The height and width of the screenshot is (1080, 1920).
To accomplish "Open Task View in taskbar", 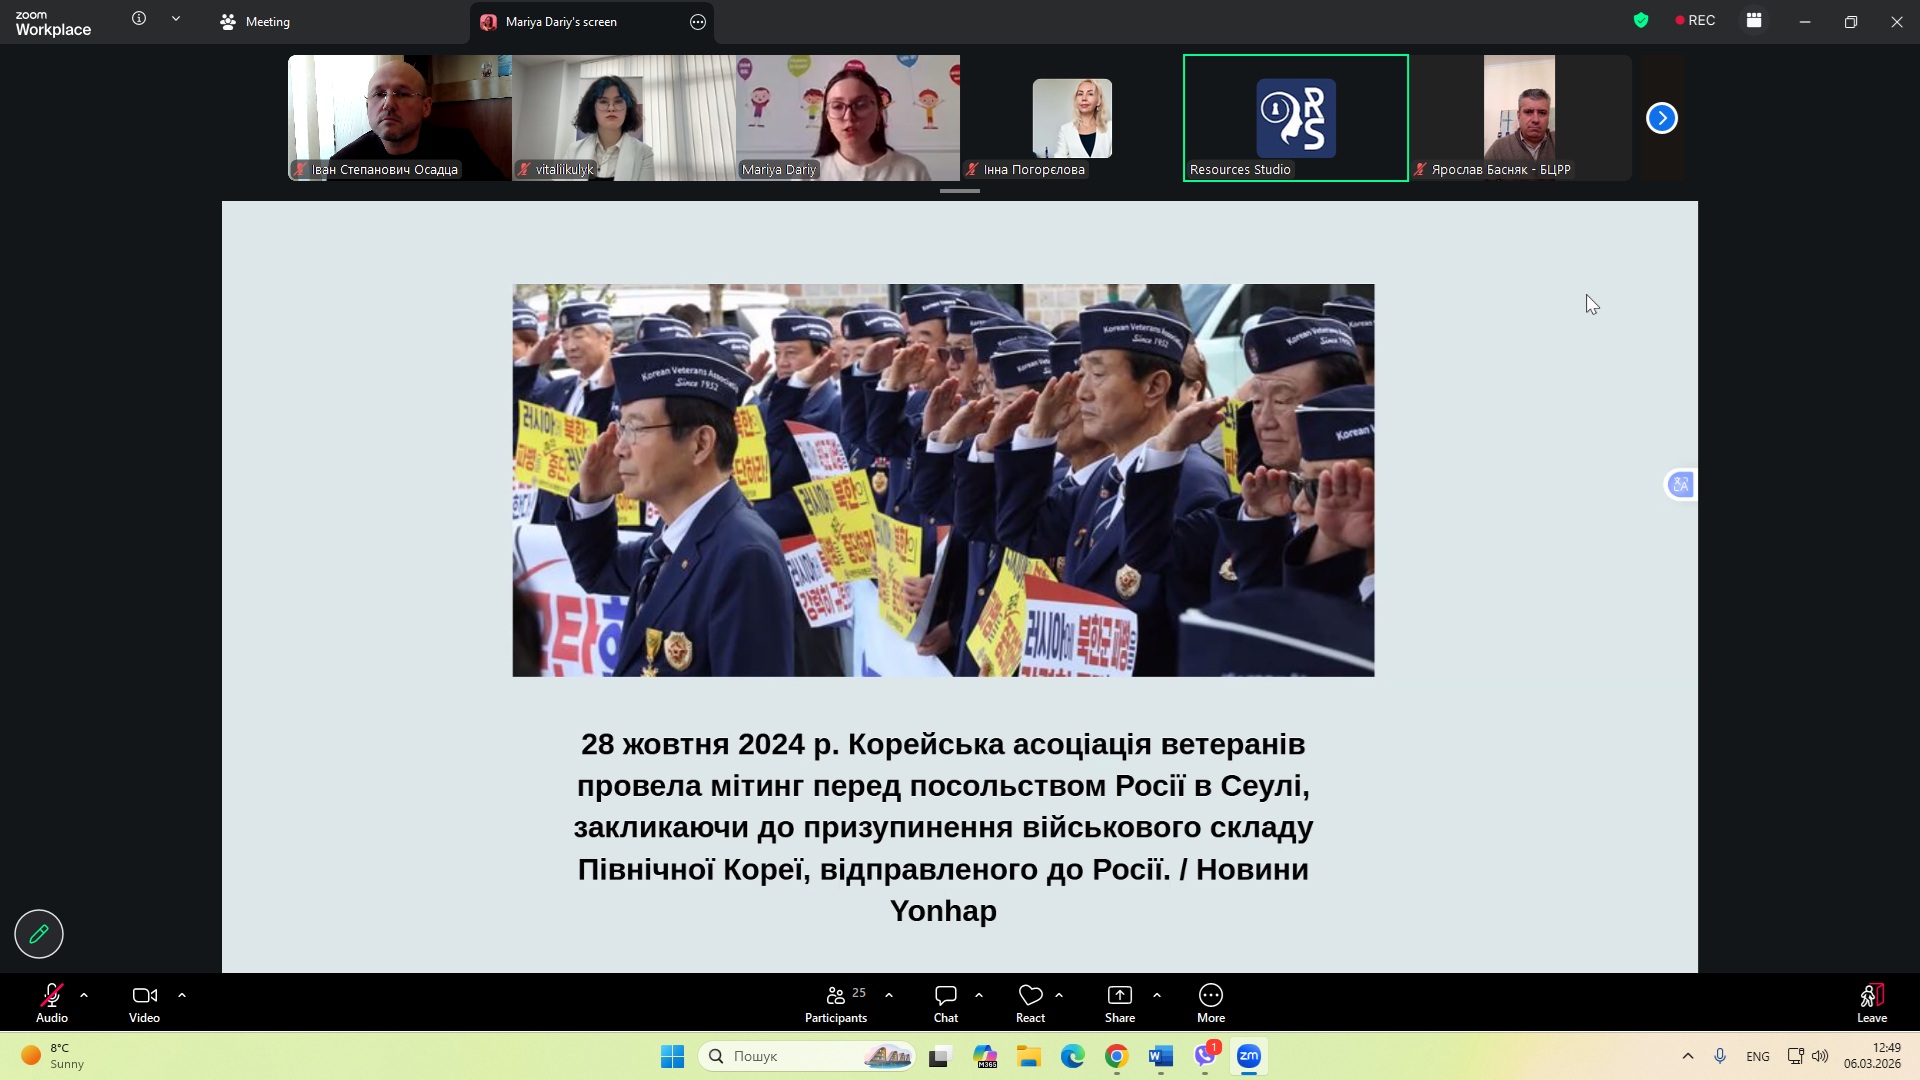I will (939, 1056).
